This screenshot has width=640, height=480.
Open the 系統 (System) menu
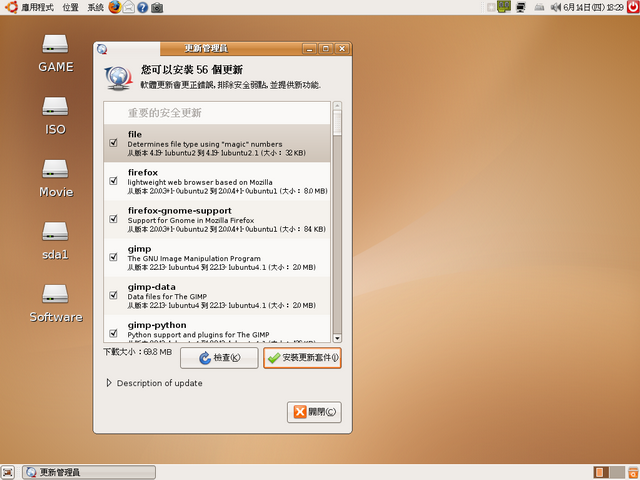96,7
